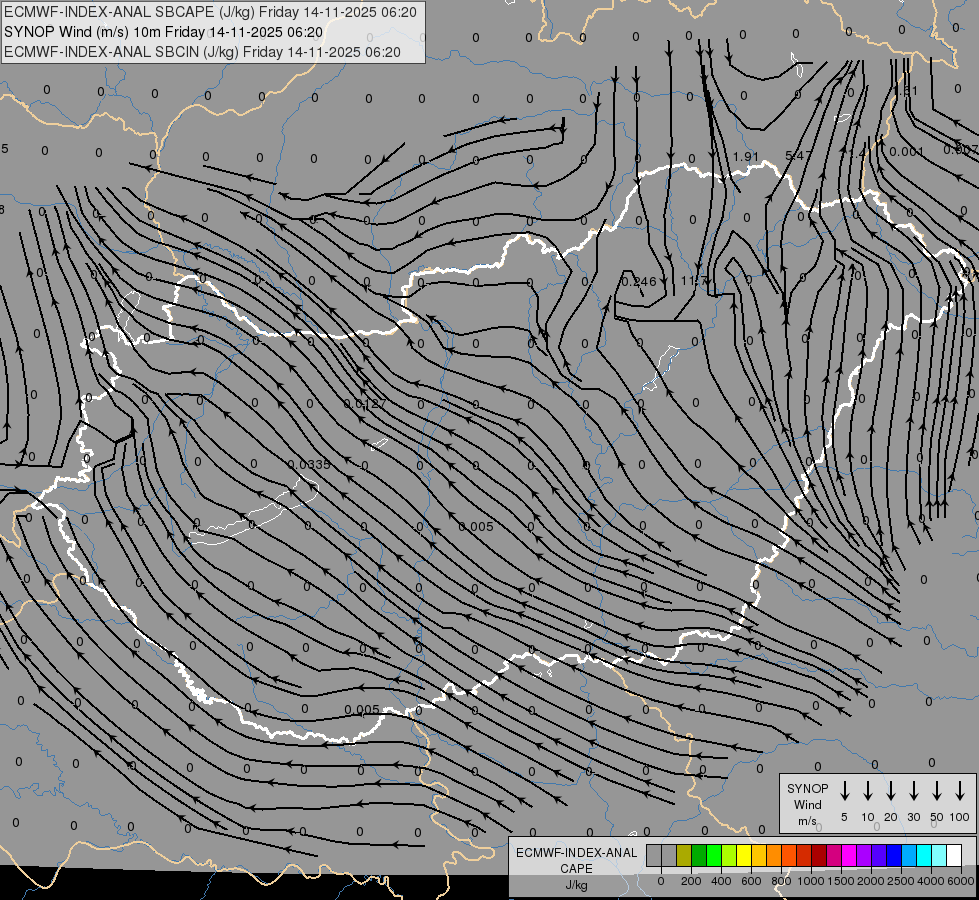Click the J/kg unit label in CAPE legend

(576, 885)
